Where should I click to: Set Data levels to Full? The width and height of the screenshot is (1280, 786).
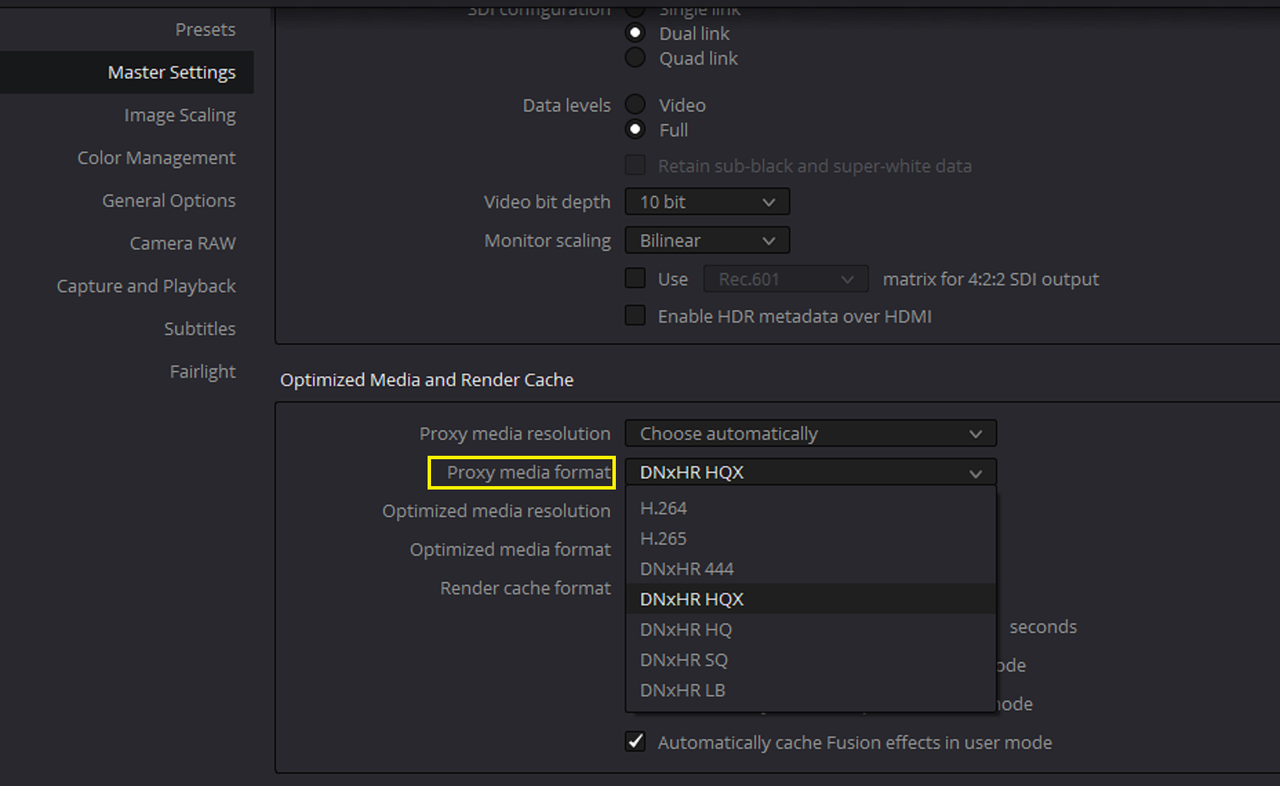(635, 129)
